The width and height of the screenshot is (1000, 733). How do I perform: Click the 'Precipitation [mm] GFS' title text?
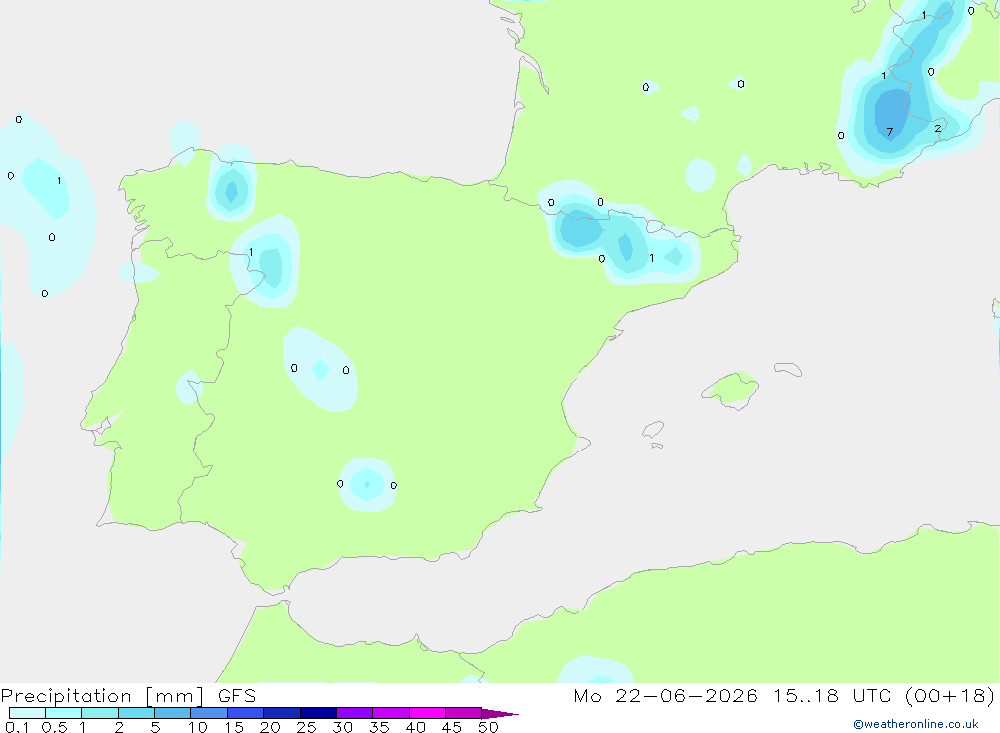point(128,696)
